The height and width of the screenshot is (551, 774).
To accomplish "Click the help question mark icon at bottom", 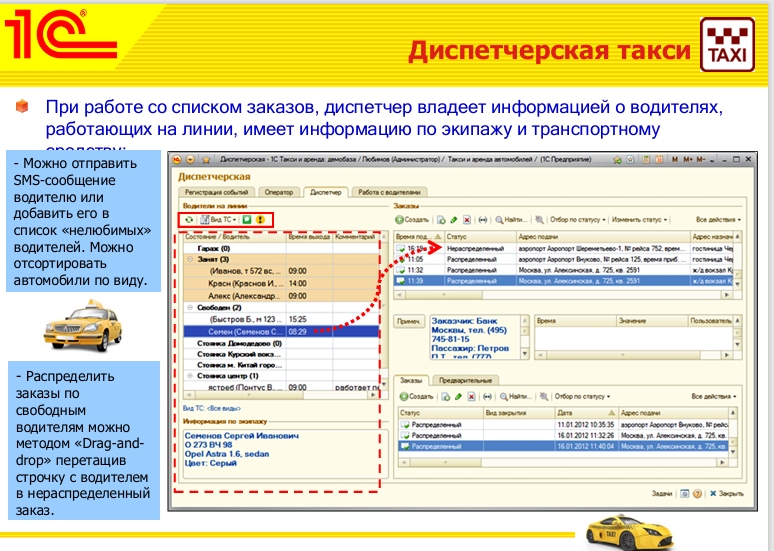I will pos(699,493).
